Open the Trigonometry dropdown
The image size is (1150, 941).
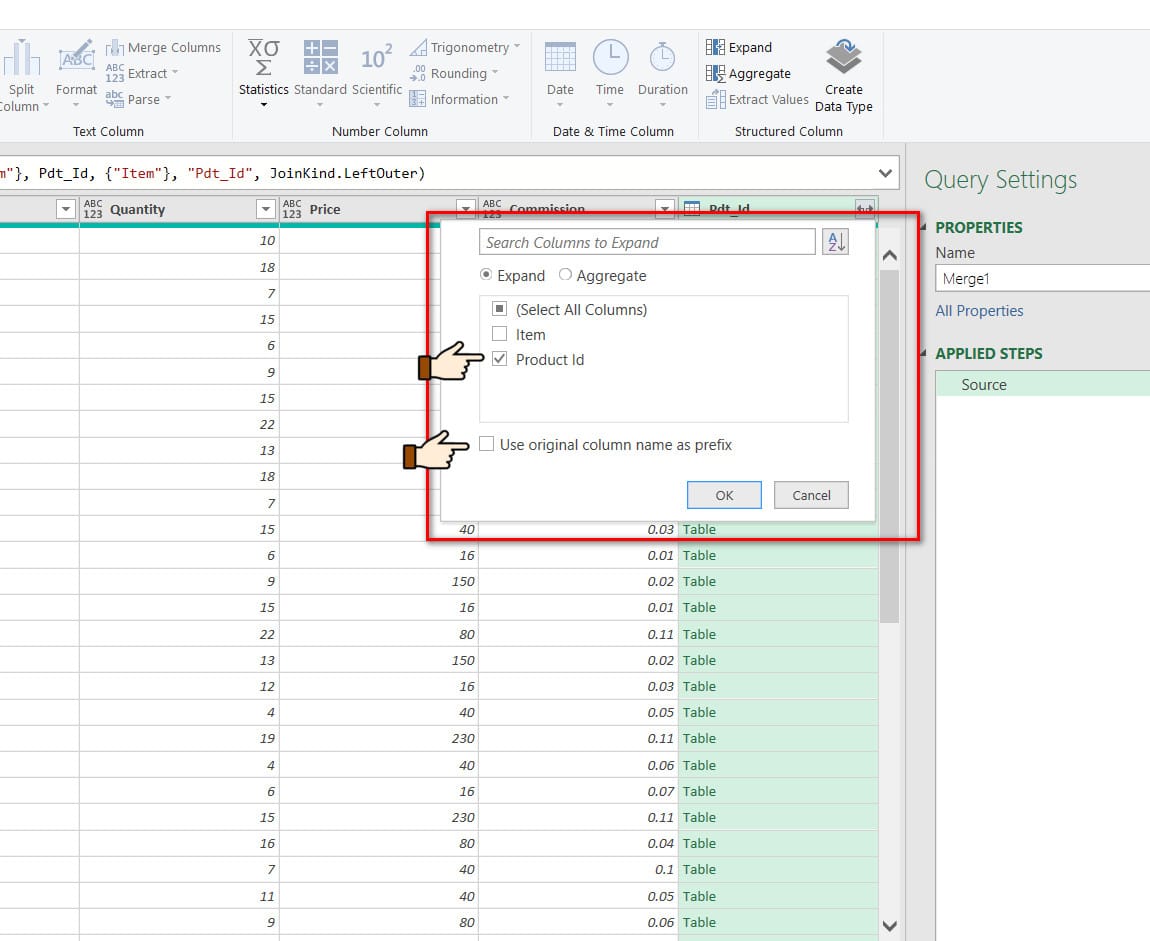tap(466, 47)
